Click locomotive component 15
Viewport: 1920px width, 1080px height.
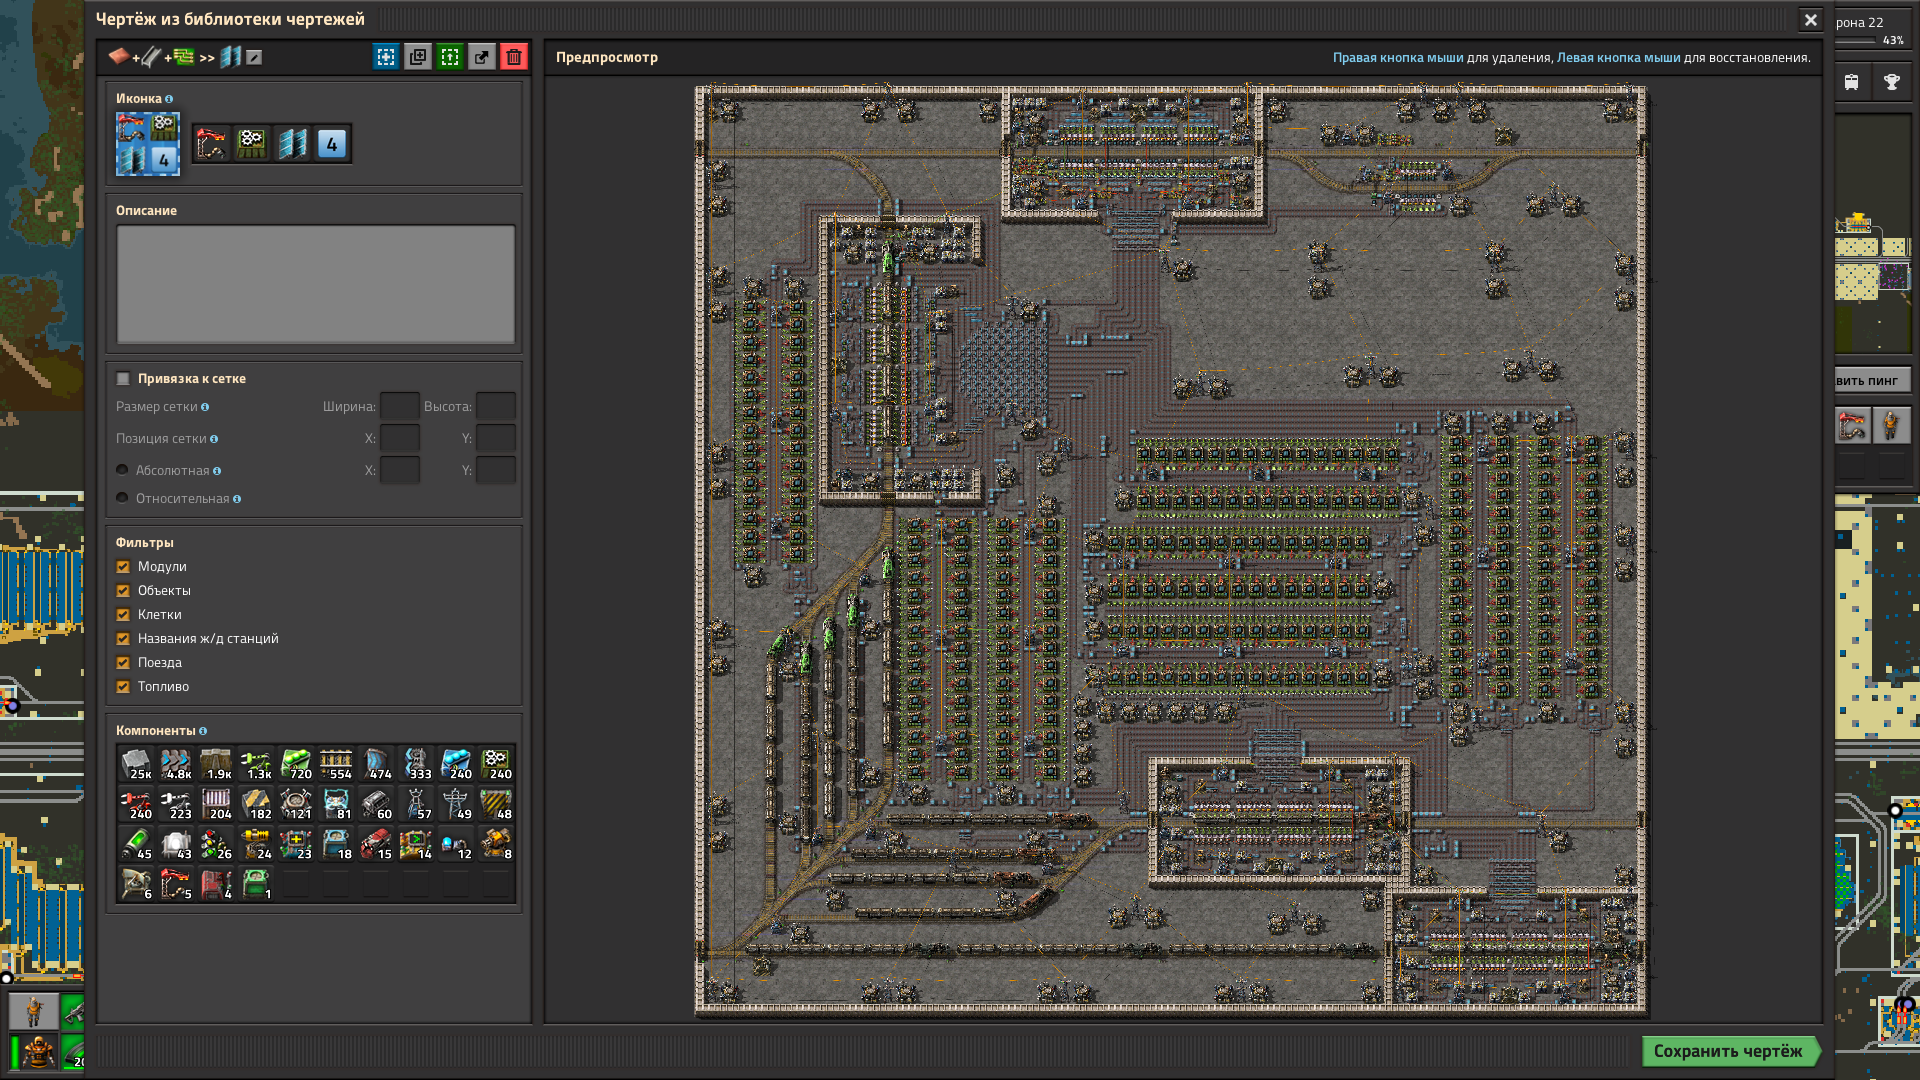(x=376, y=844)
